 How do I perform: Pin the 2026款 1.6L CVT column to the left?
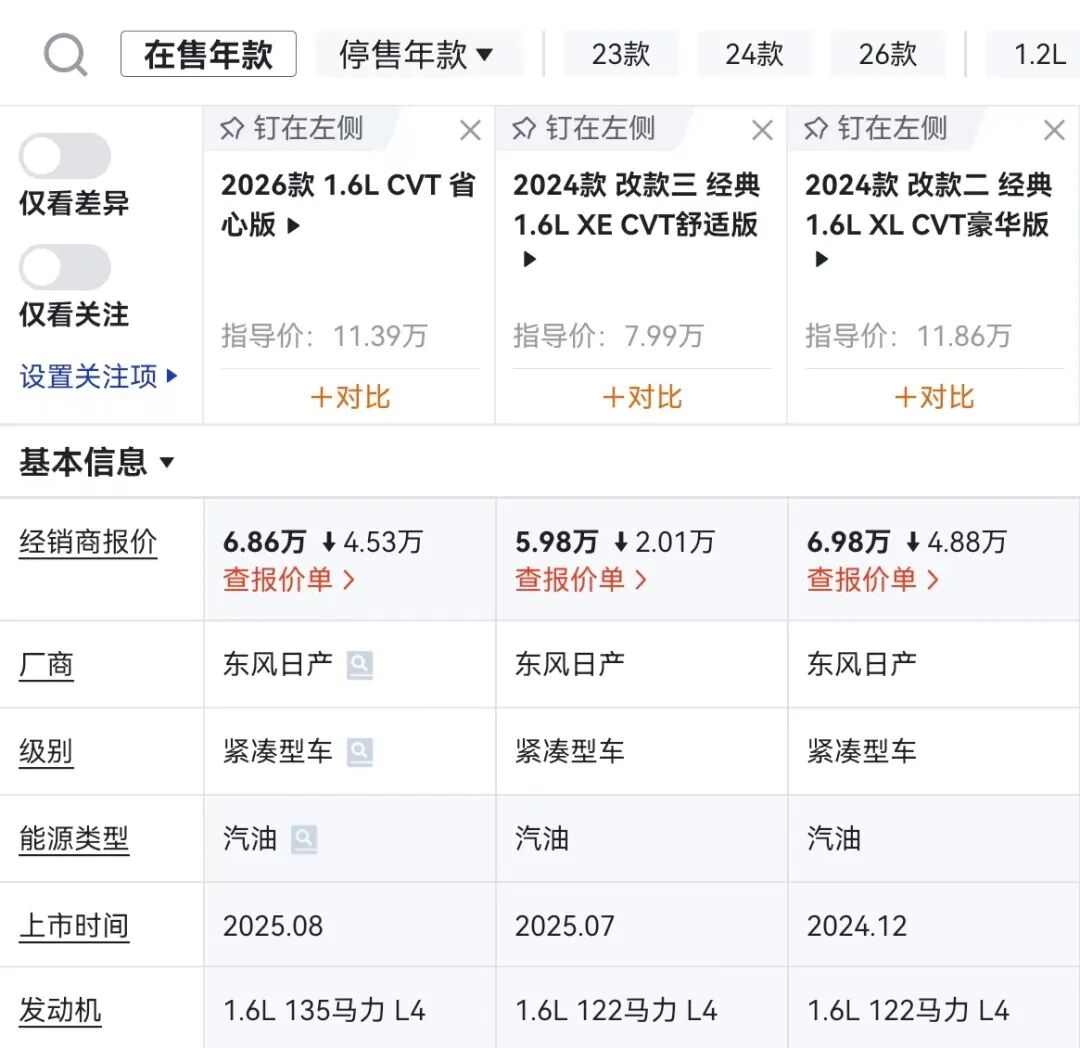(292, 129)
